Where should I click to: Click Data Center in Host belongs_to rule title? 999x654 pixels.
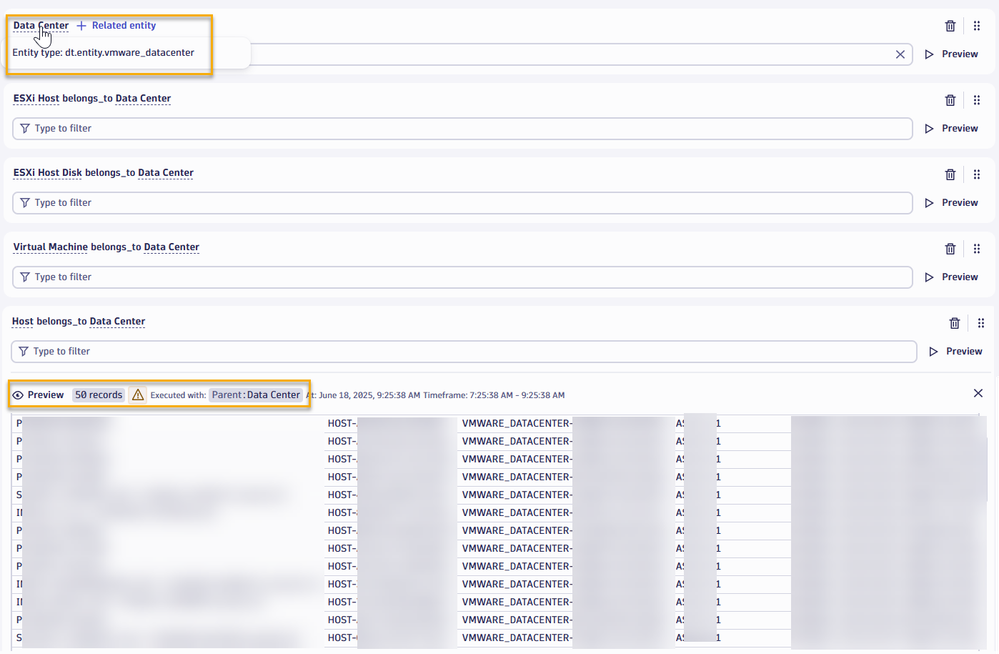tap(117, 321)
